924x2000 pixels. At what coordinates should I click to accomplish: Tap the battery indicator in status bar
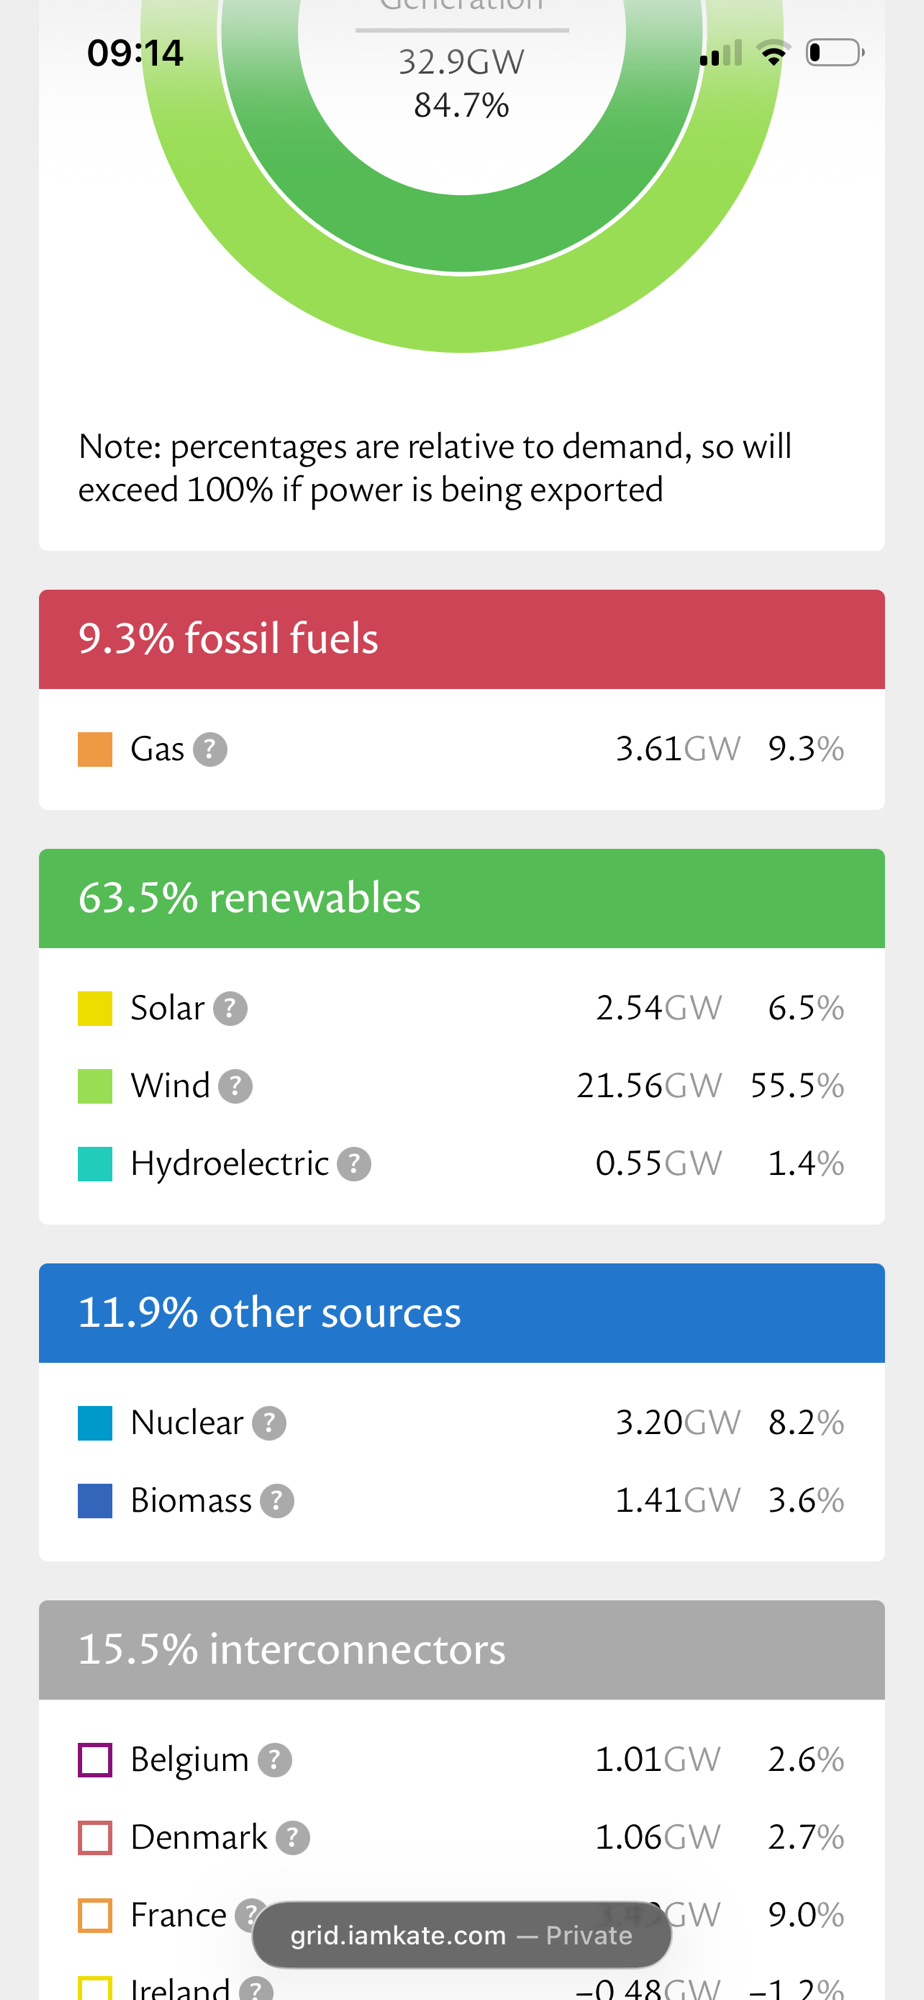(x=834, y=52)
